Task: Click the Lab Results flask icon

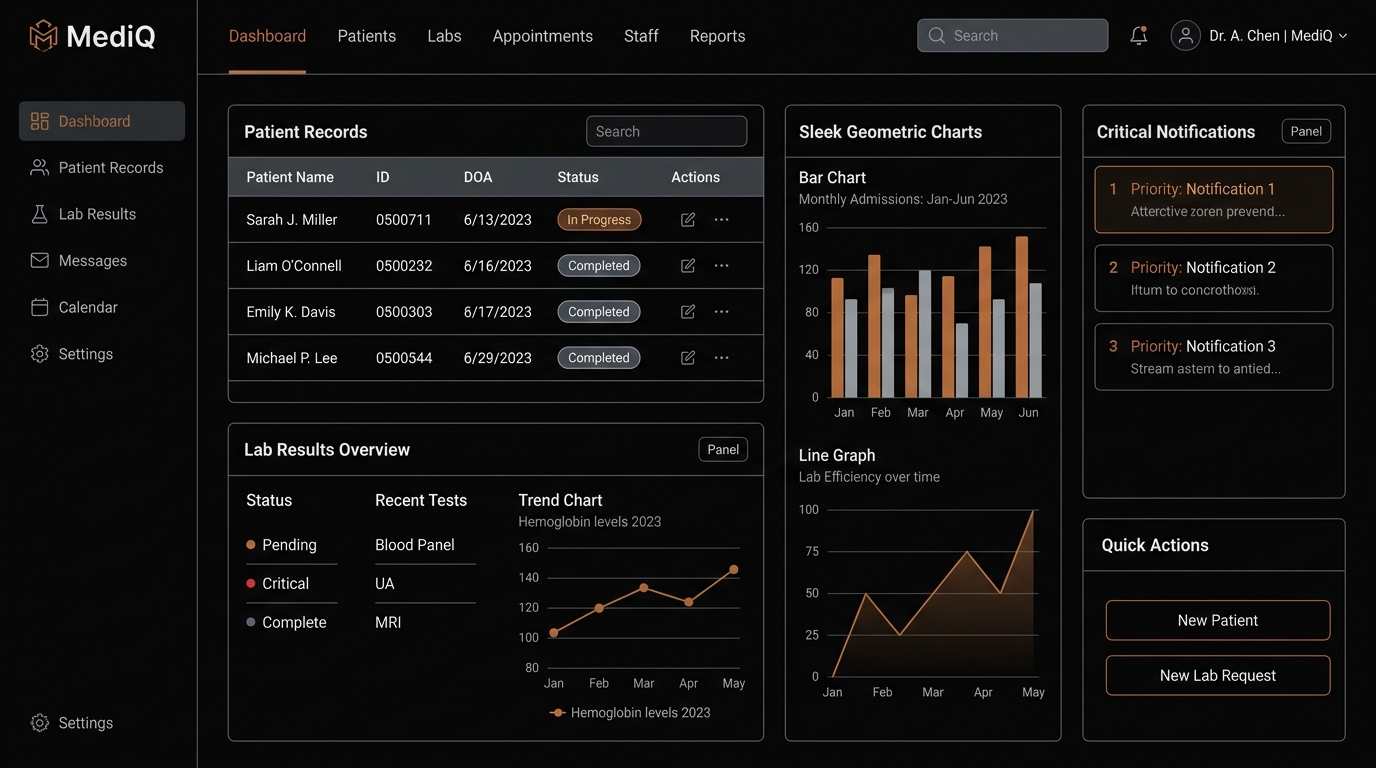Action: [x=40, y=214]
